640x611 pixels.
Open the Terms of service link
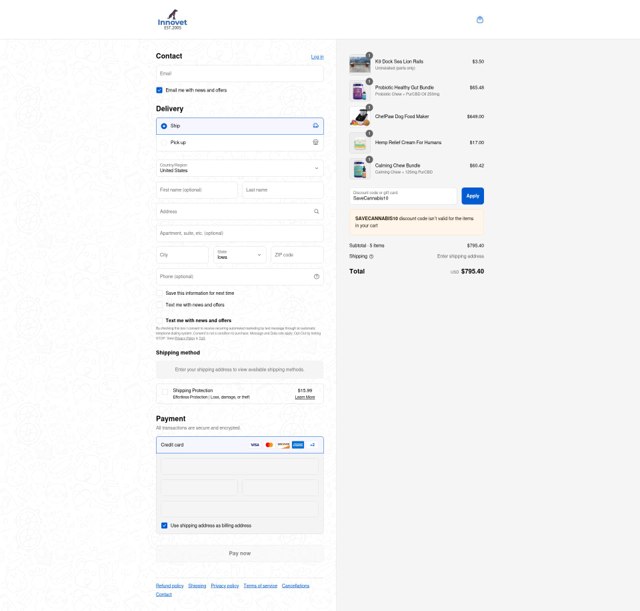pos(260,586)
